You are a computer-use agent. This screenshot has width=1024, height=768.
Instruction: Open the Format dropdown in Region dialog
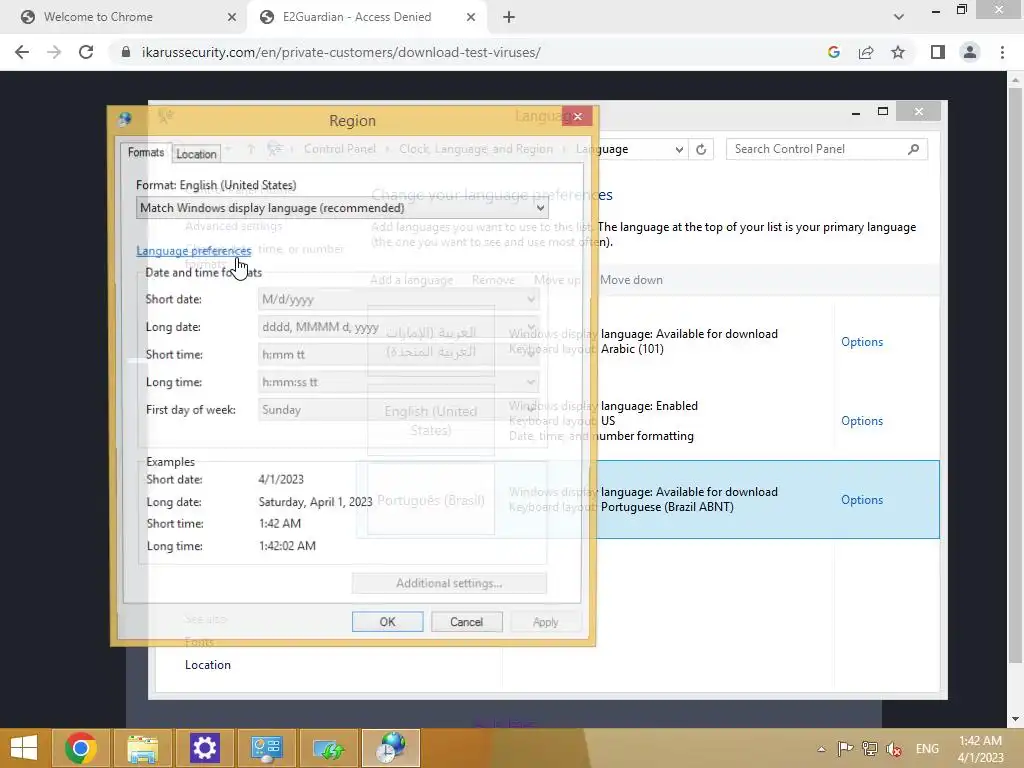tap(342, 208)
